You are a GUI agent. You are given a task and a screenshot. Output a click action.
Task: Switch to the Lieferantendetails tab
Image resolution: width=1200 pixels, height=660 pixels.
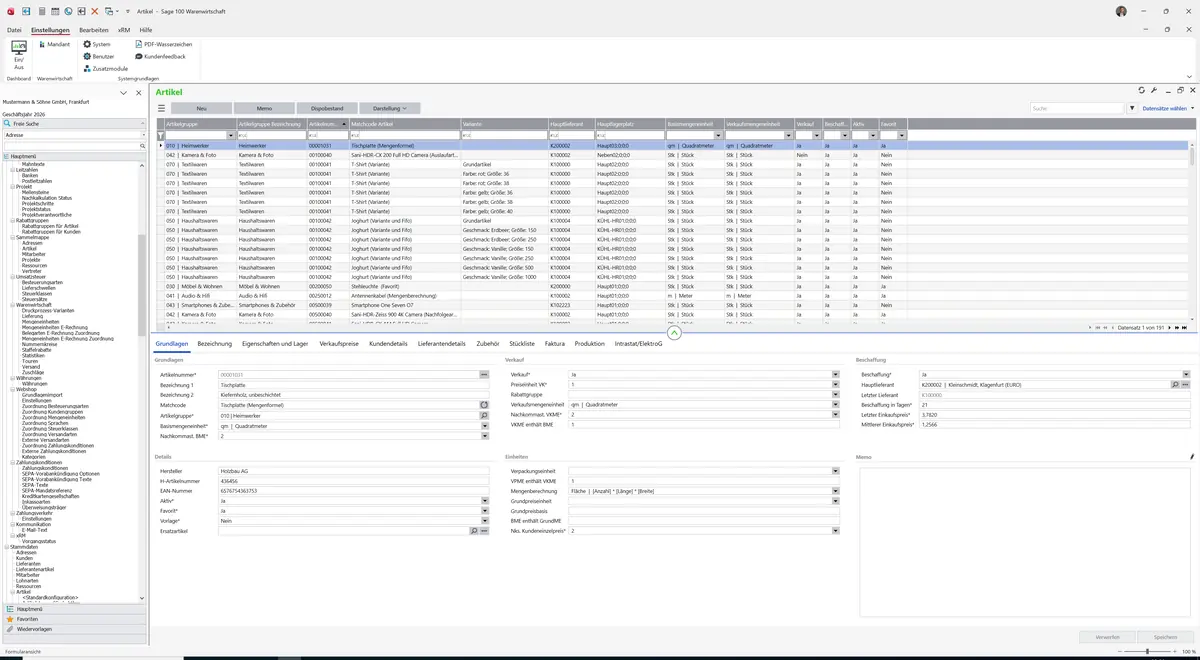[442, 343]
